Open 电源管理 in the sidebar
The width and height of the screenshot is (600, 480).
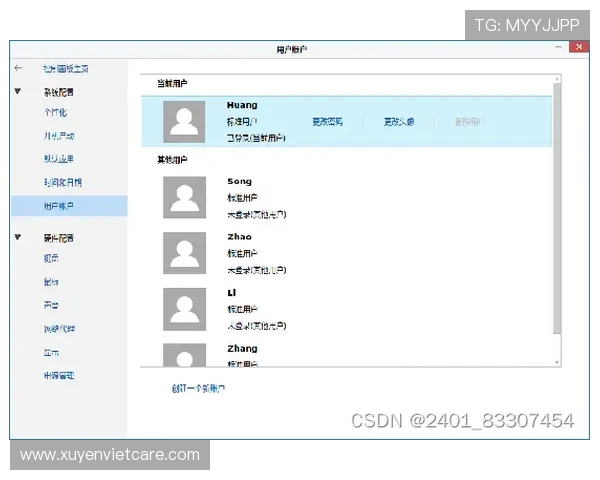click(x=59, y=376)
